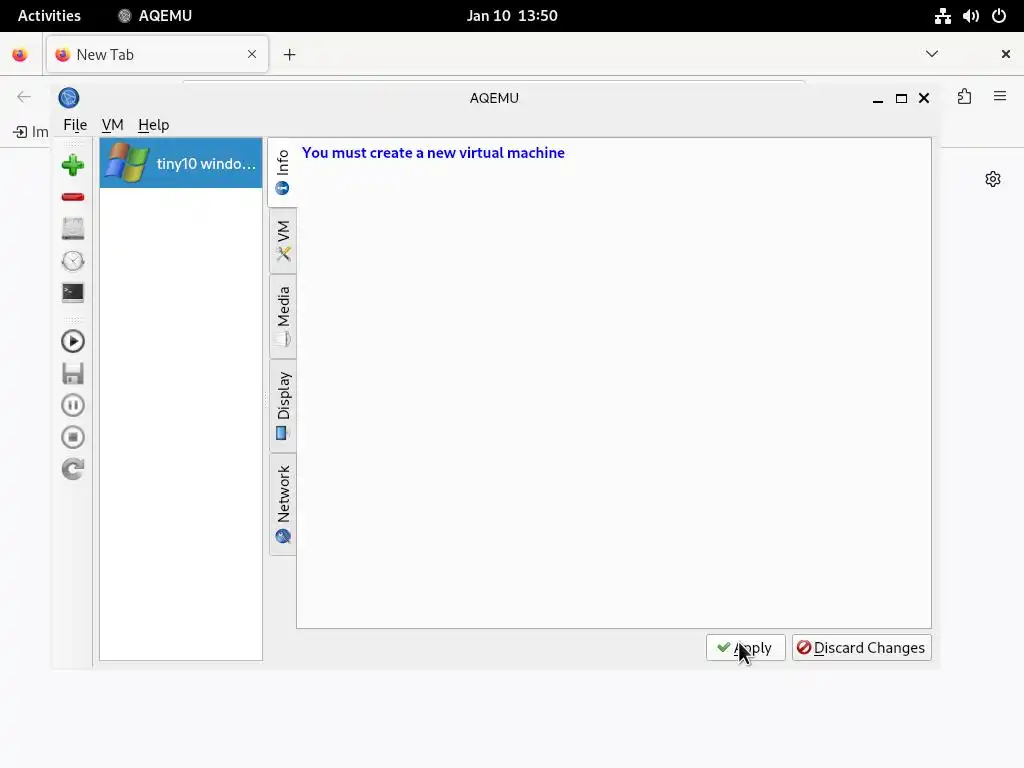Viewport: 1024px width, 768px height.
Task: Open the New Tab page settings gear
Action: (993, 179)
